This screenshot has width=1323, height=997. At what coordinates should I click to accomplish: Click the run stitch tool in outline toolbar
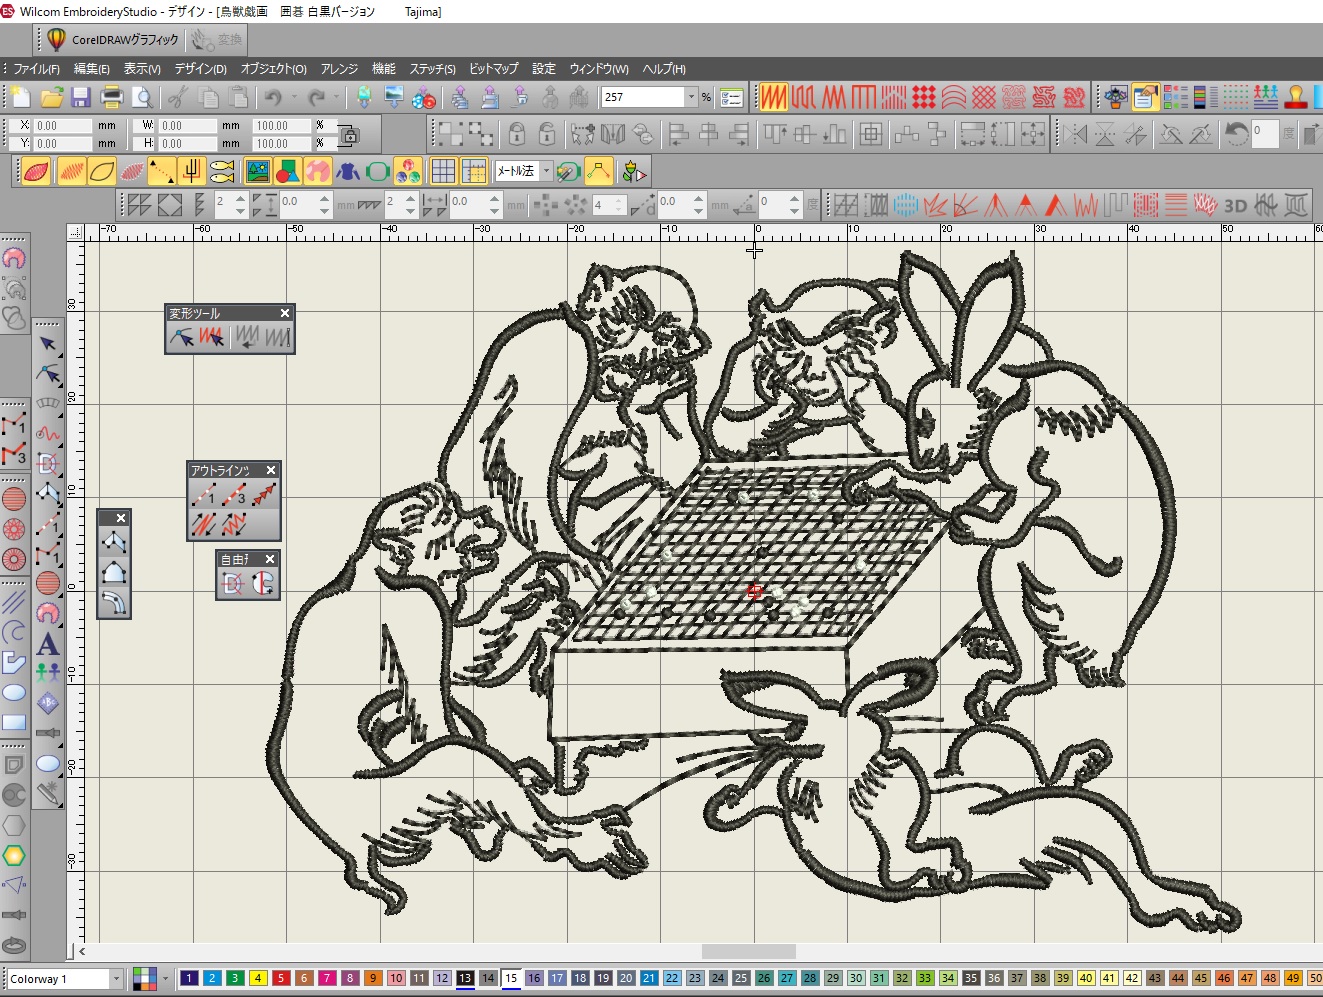click(x=204, y=495)
